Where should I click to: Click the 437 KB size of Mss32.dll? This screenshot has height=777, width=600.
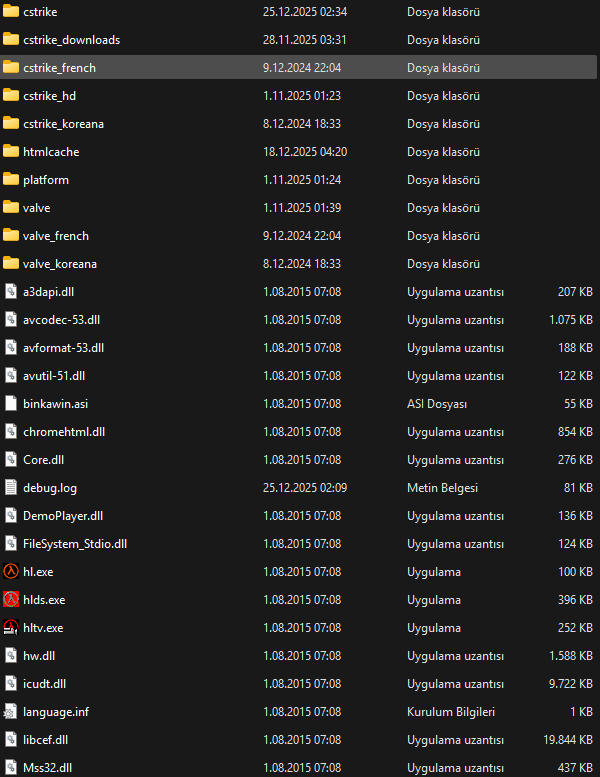pyautogui.click(x=575, y=768)
